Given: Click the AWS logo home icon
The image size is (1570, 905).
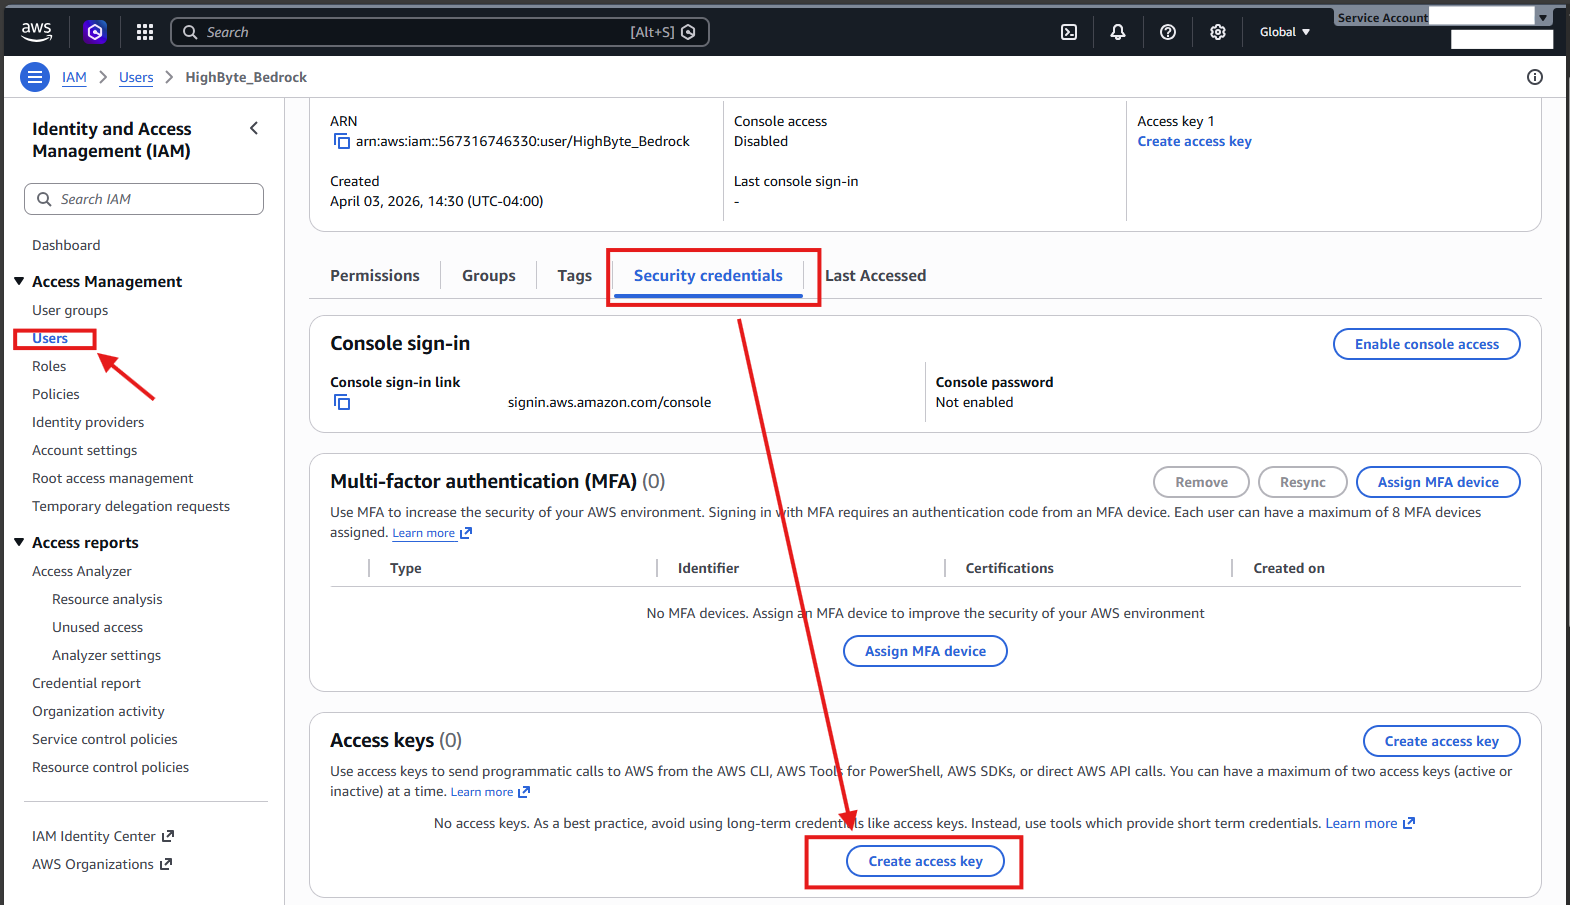Looking at the screenshot, I should coord(36,32).
